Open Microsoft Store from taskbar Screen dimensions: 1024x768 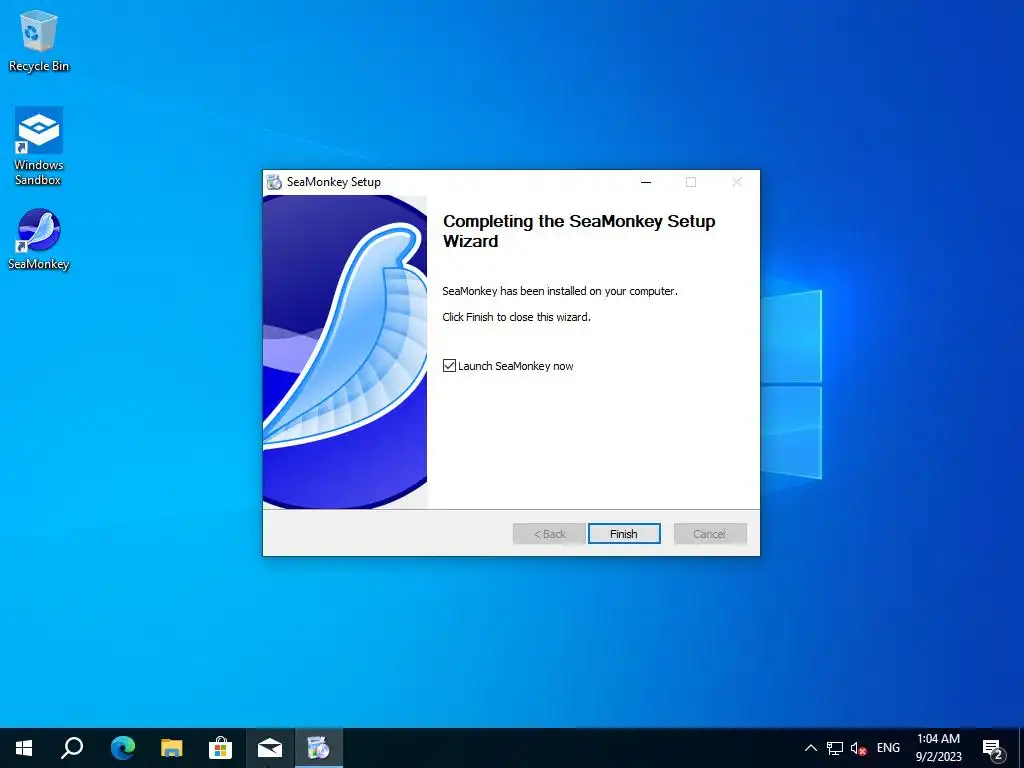pyautogui.click(x=221, y=748)
